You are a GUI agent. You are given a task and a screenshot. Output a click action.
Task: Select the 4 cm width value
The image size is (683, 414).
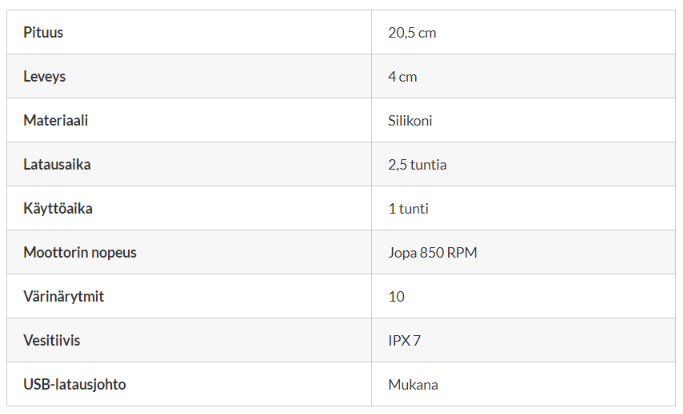coord(402,77)
